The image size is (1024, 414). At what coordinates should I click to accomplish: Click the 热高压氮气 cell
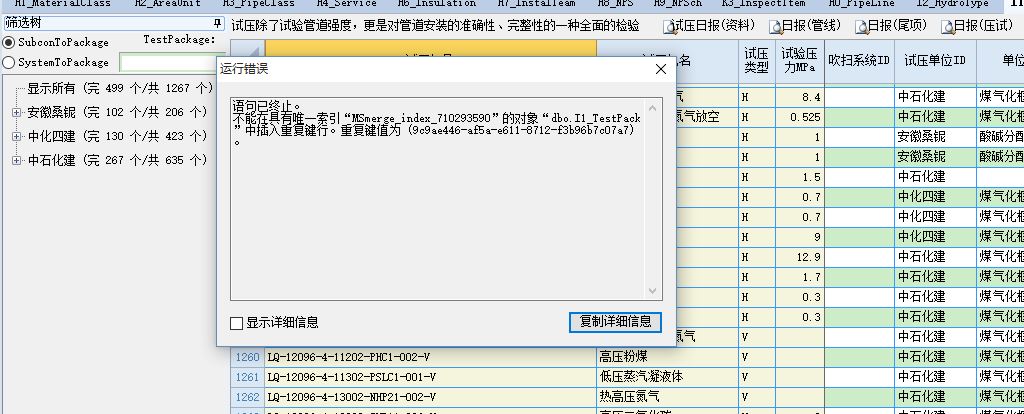[x=667, y=397]
